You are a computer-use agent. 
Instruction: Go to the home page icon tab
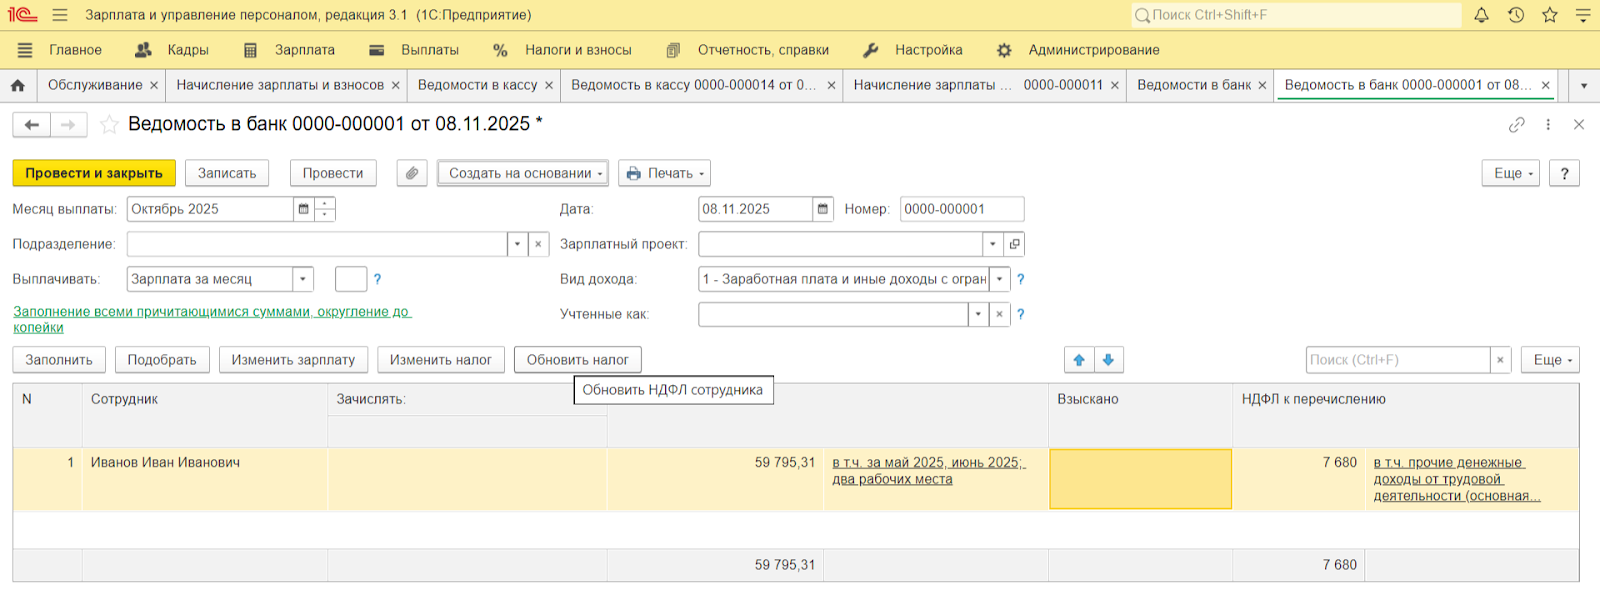pyautogui.click(x=18, y=86)
